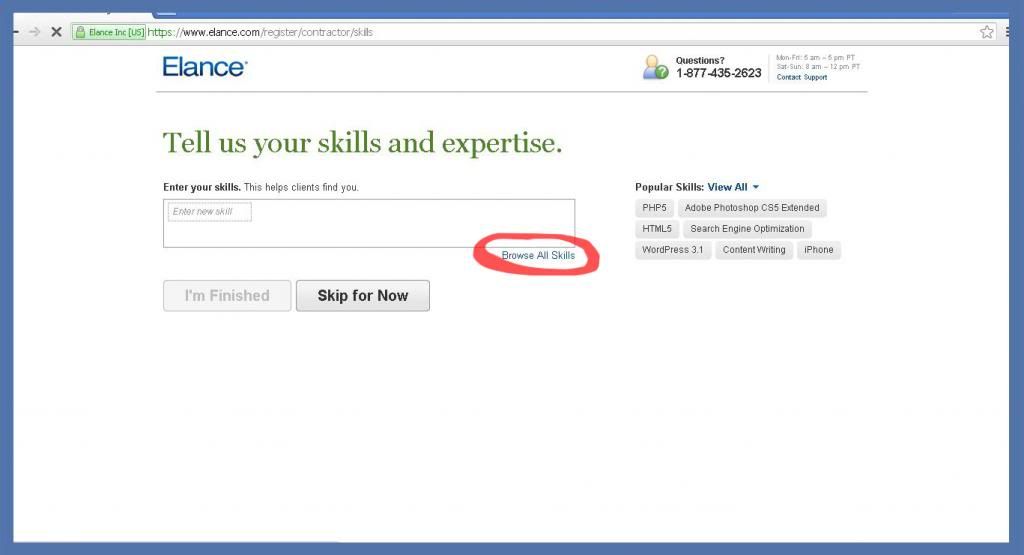Add Search Engine Optimization skill
The height and width of the screenshot is (555, 1024).
pos(747,229)
